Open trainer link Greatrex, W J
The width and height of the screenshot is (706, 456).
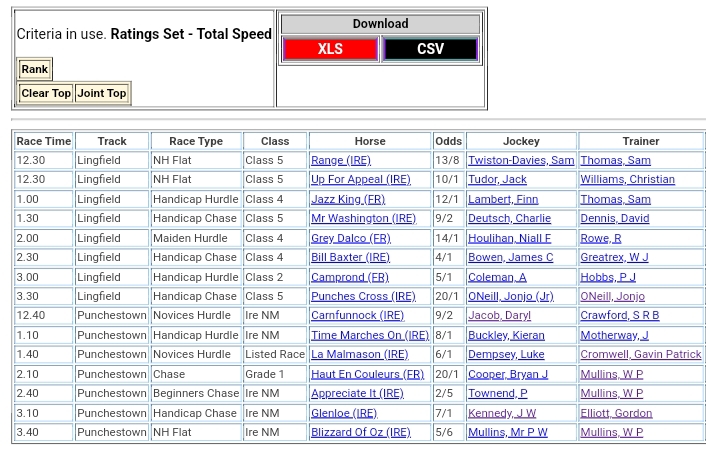614,257
